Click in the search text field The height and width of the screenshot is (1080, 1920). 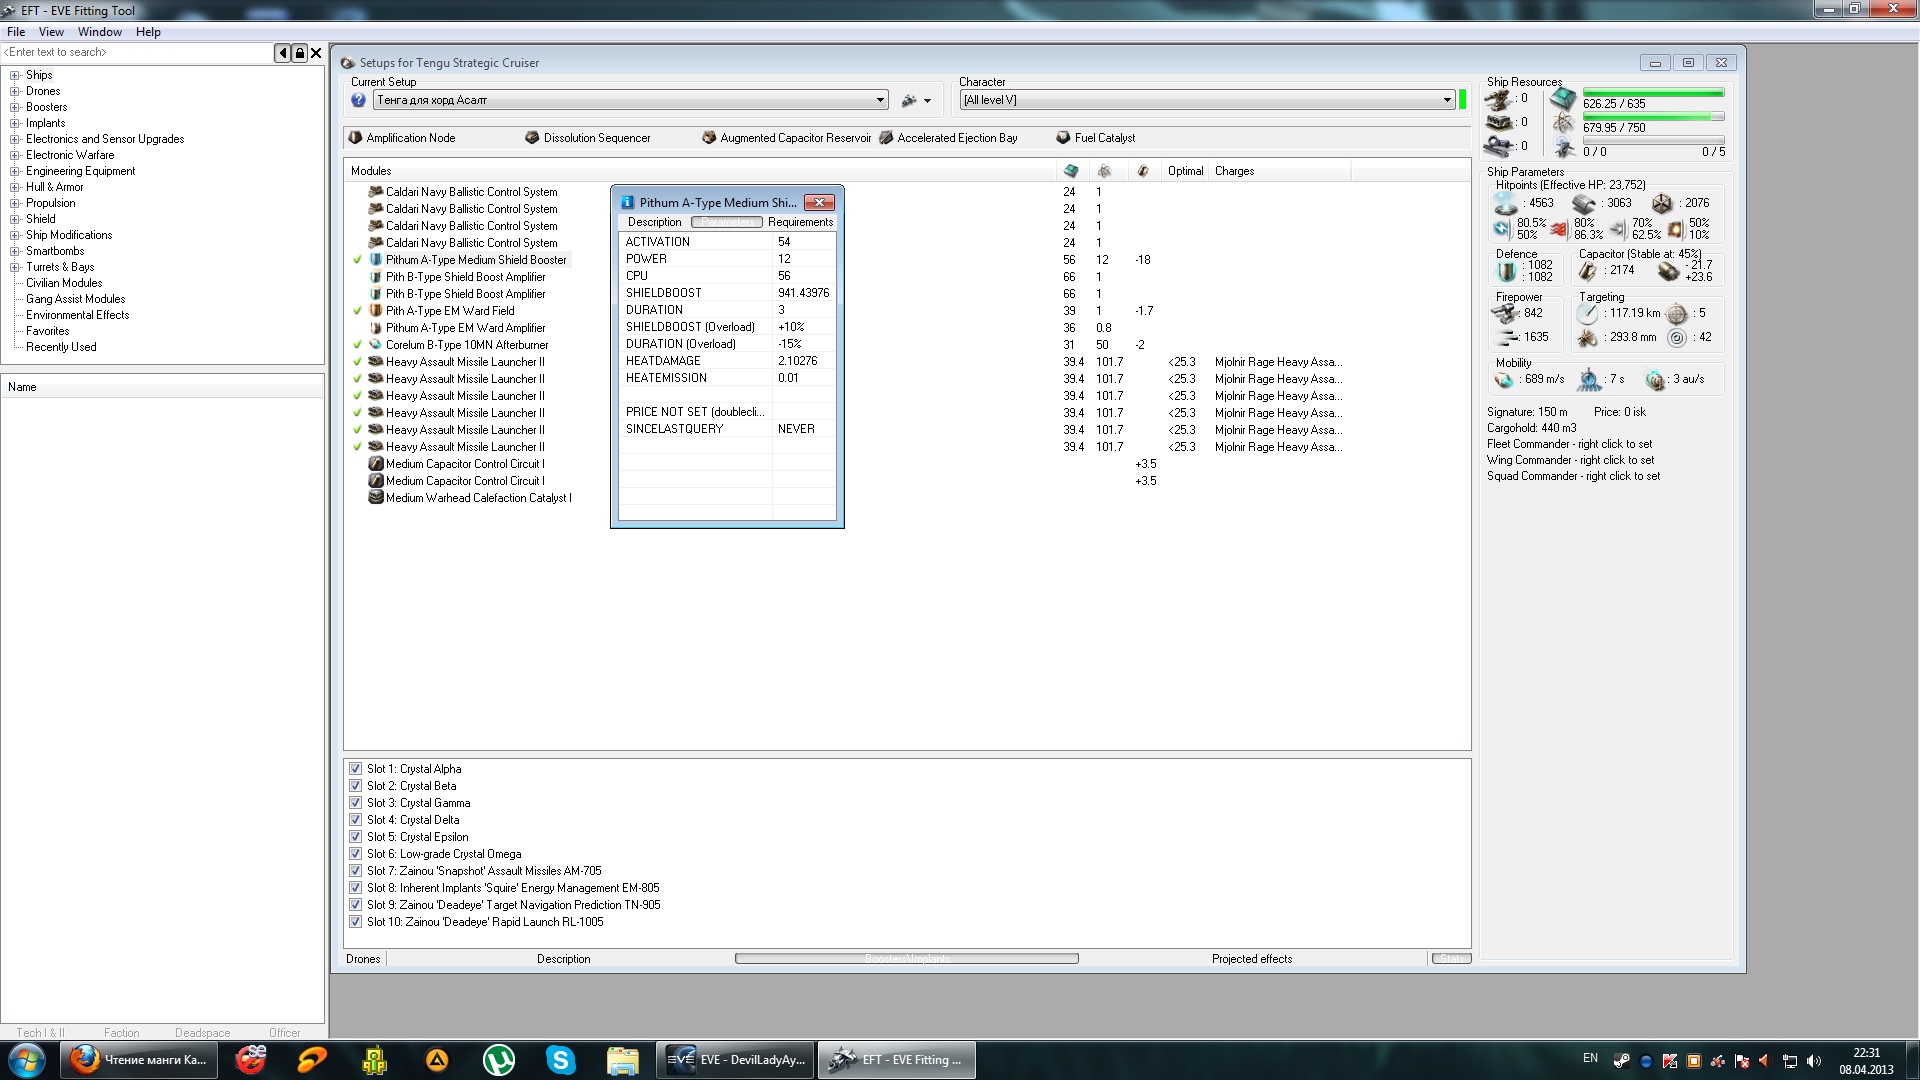click(x=137, y=53)
